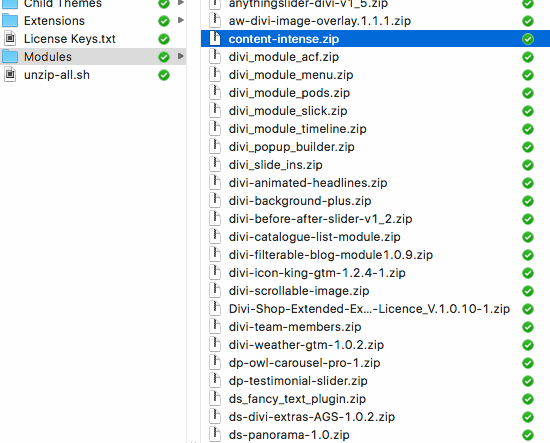
Task: Select ds-panorama-1.0.zip
Action: 289,435
